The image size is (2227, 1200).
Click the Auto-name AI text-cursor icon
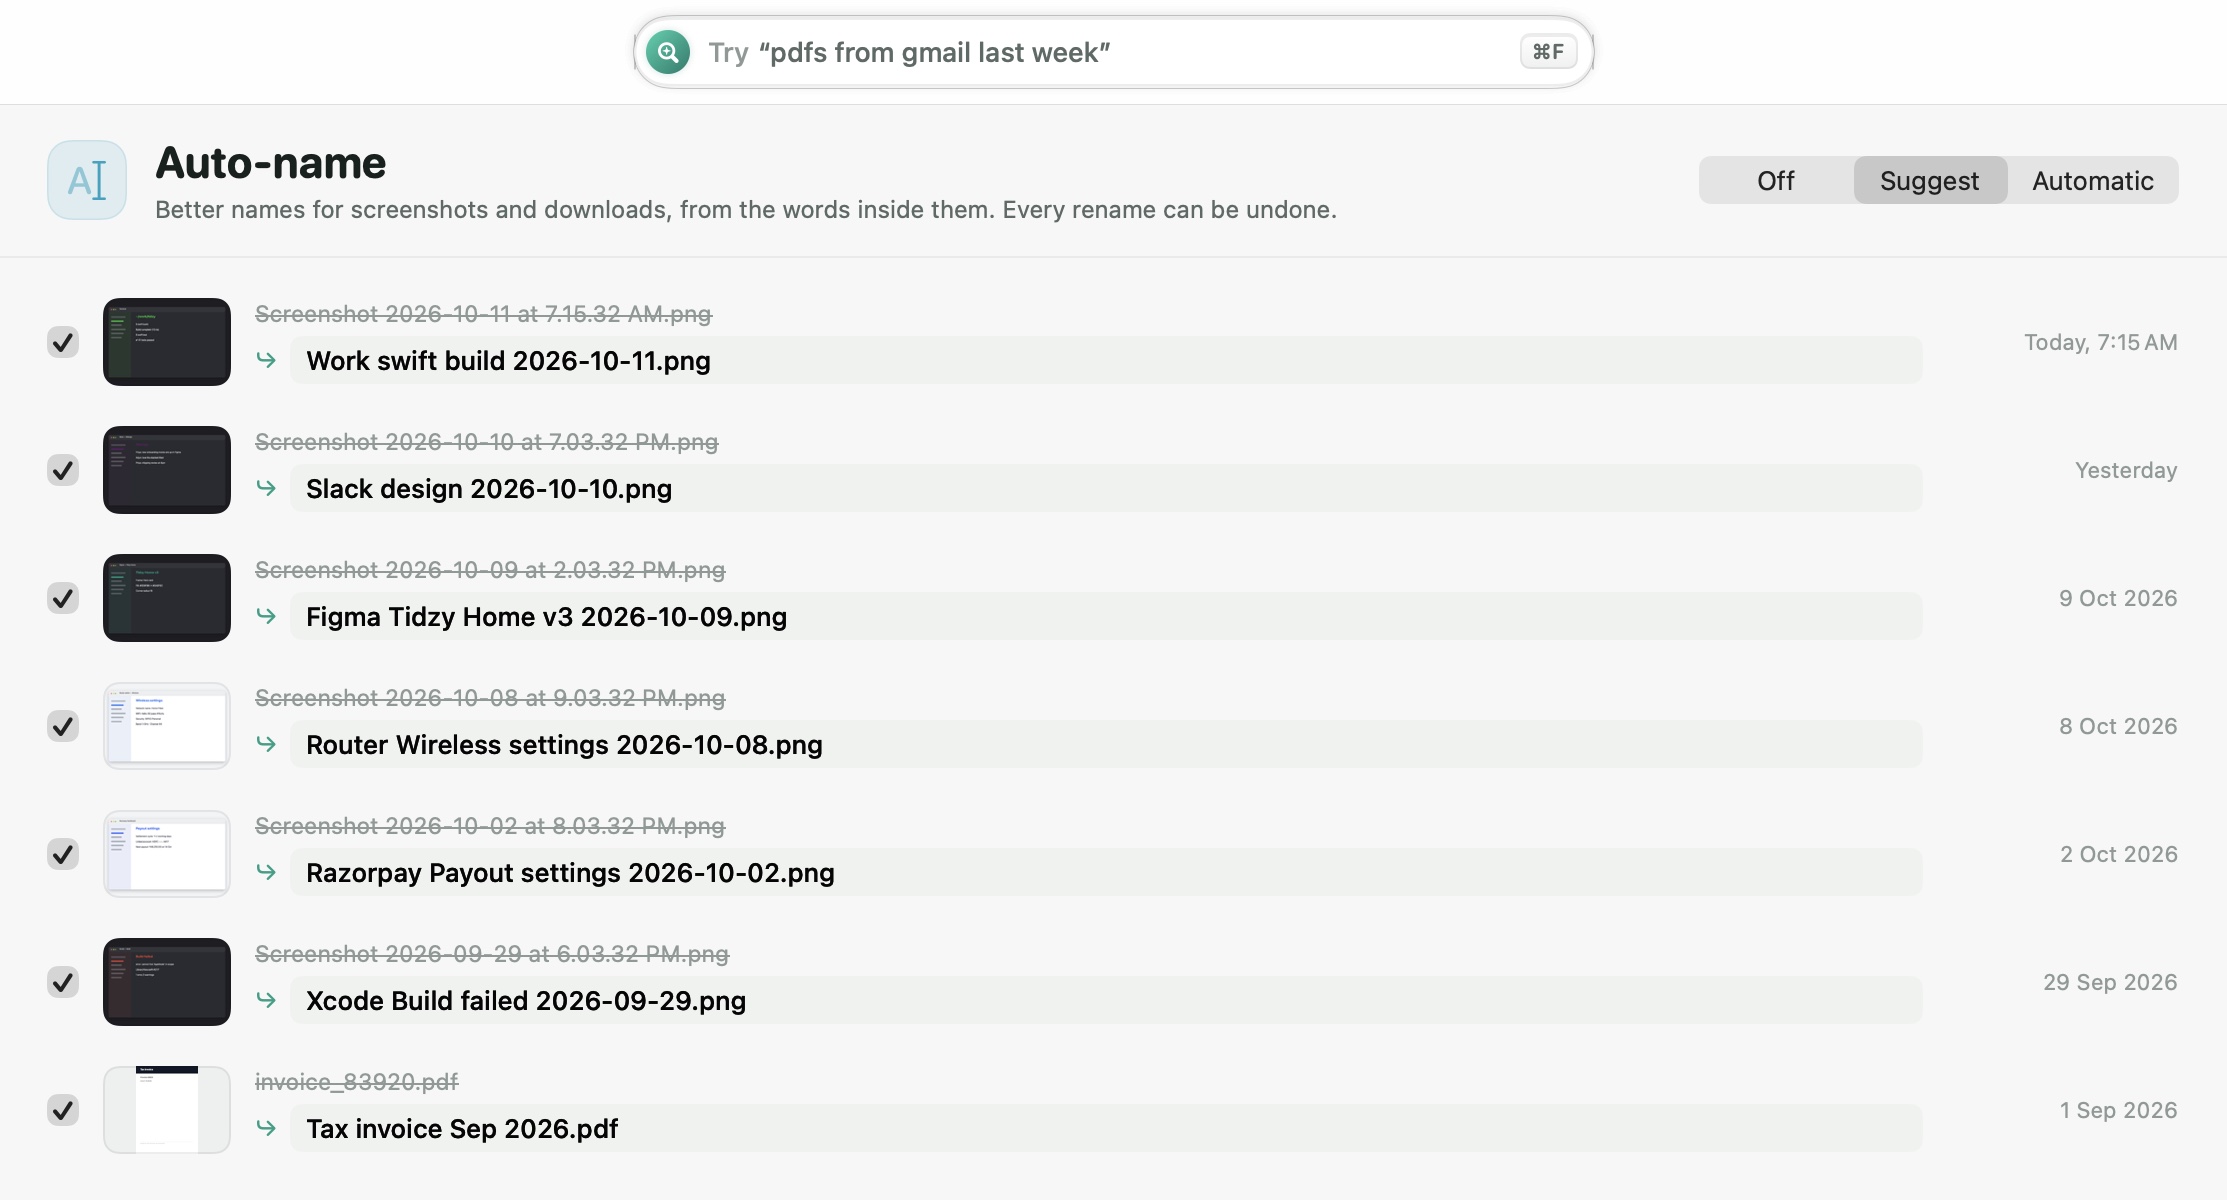click(x=87, y=180)
